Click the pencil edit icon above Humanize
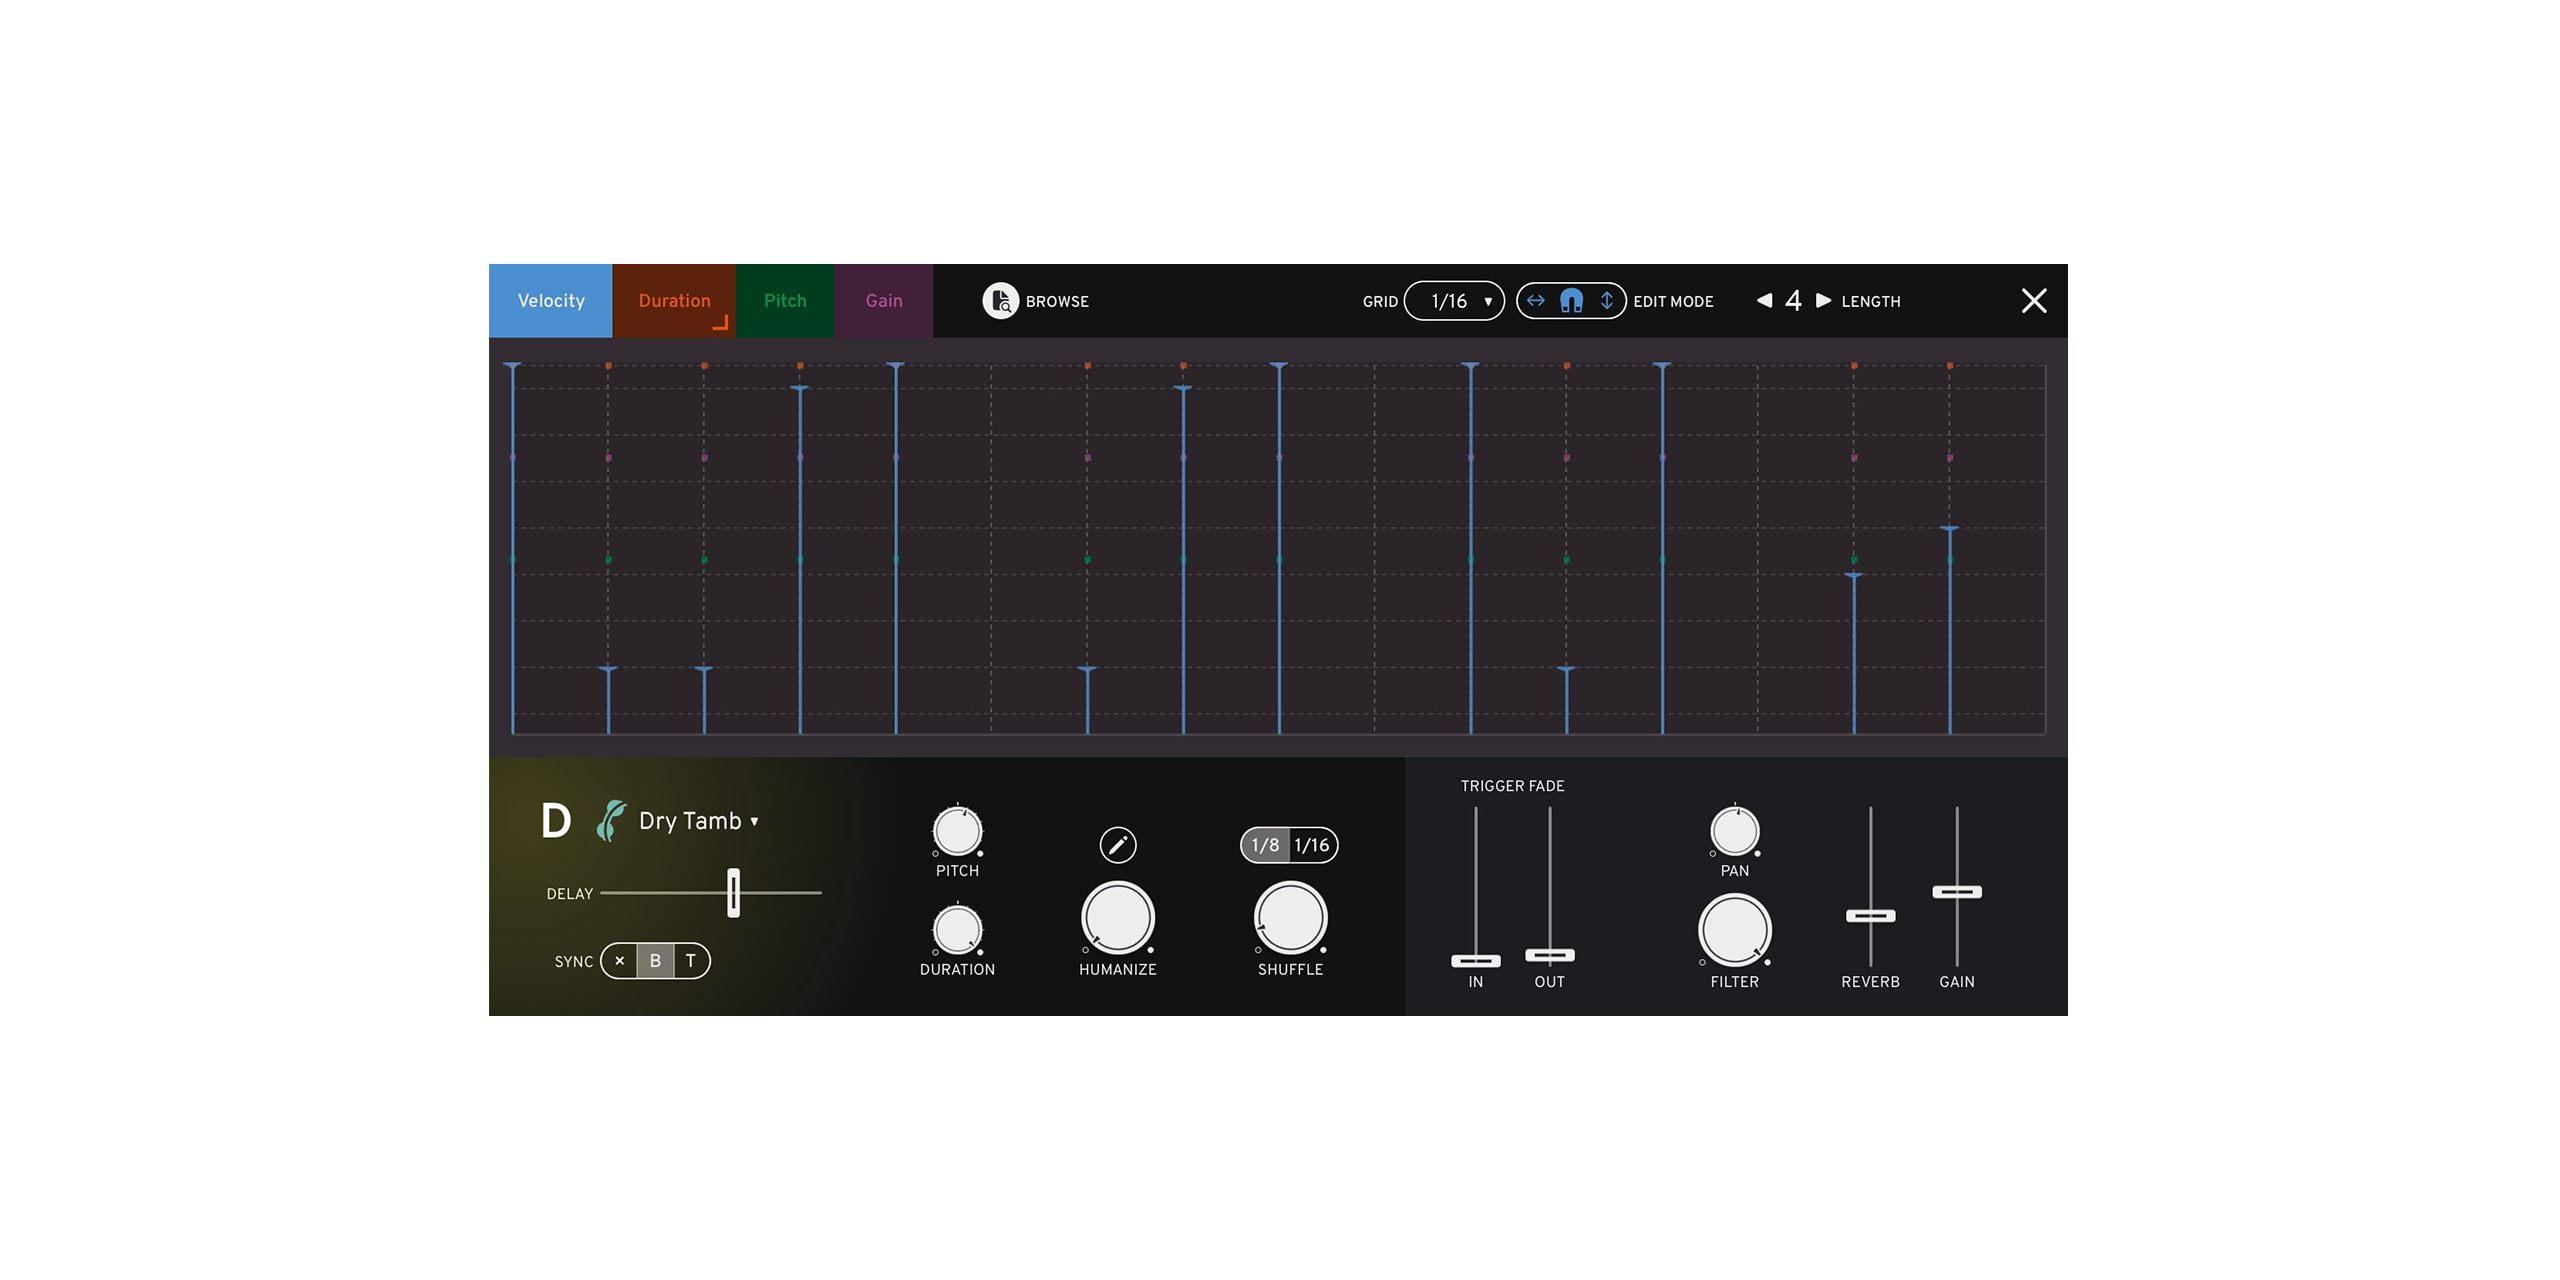Screen dimensions: 2560x1280 (x=1117, y=845)
